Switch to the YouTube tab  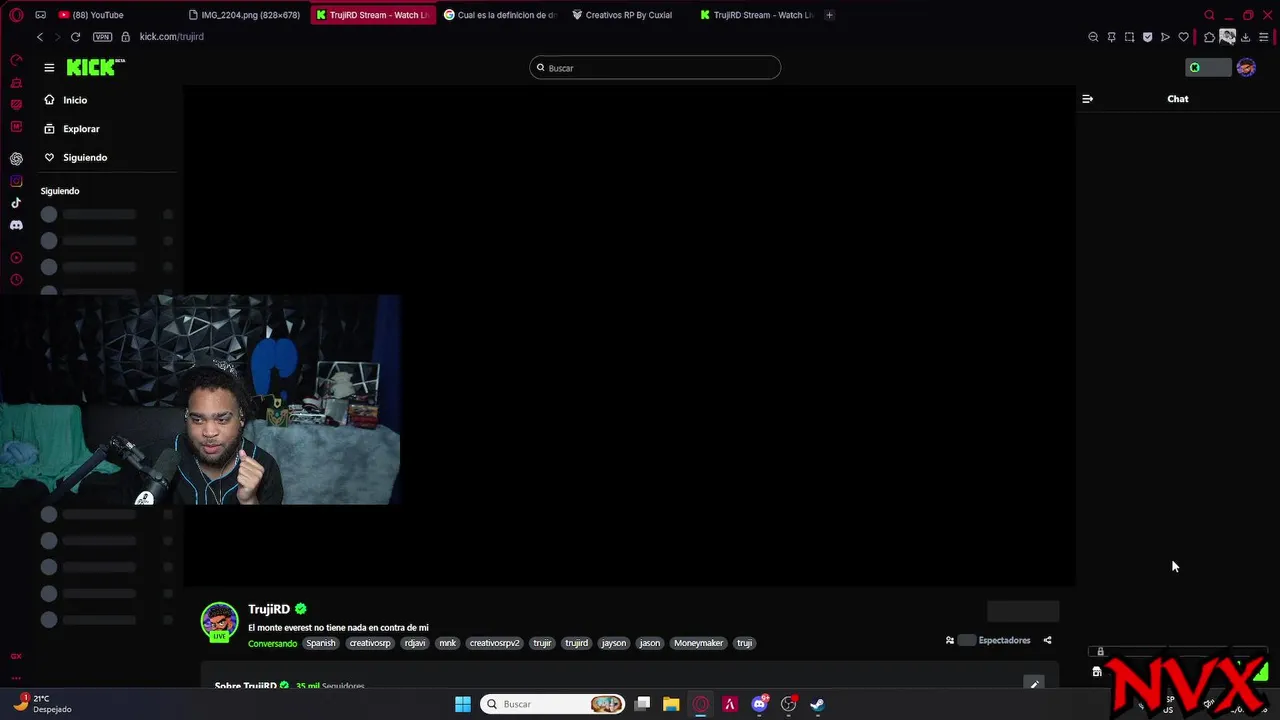[92, 15]
